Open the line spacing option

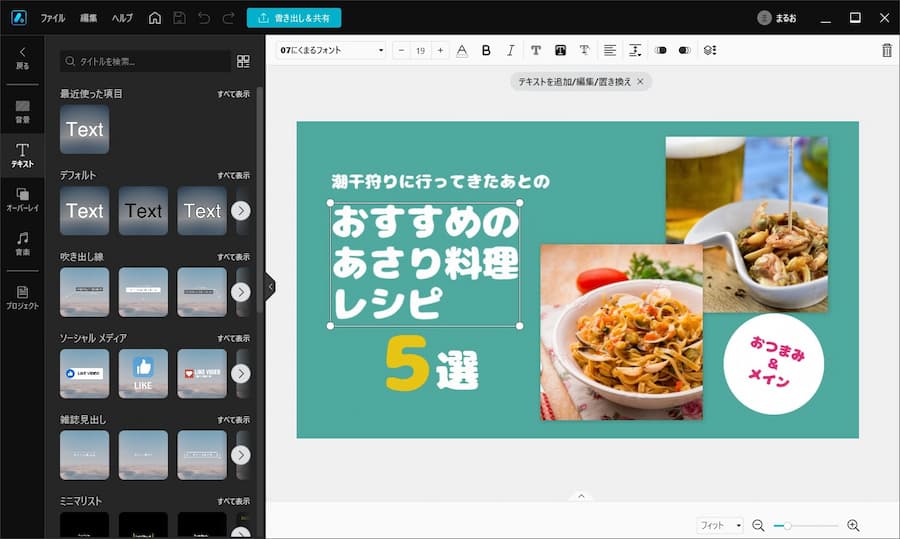635,51
